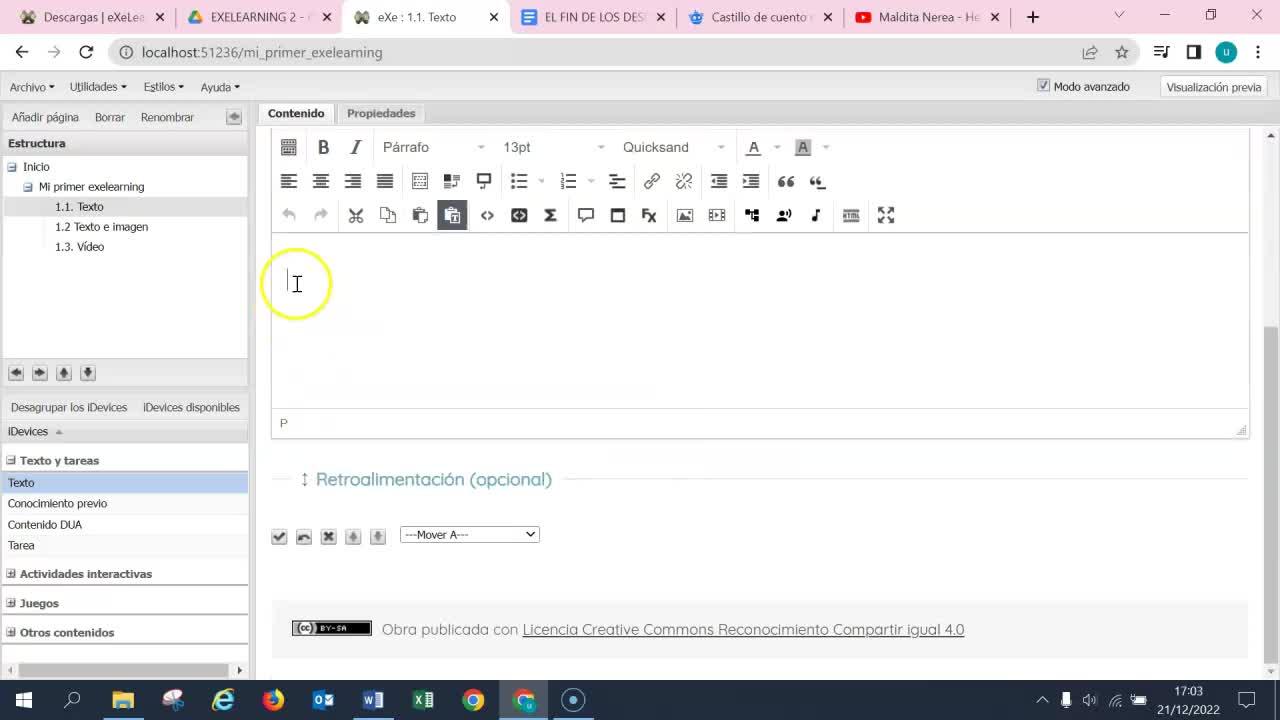Open the Firefox browser from the taskbar
Image resolution: width=1280 pixels, height=720 pixels.
click(x=273, y=700)
